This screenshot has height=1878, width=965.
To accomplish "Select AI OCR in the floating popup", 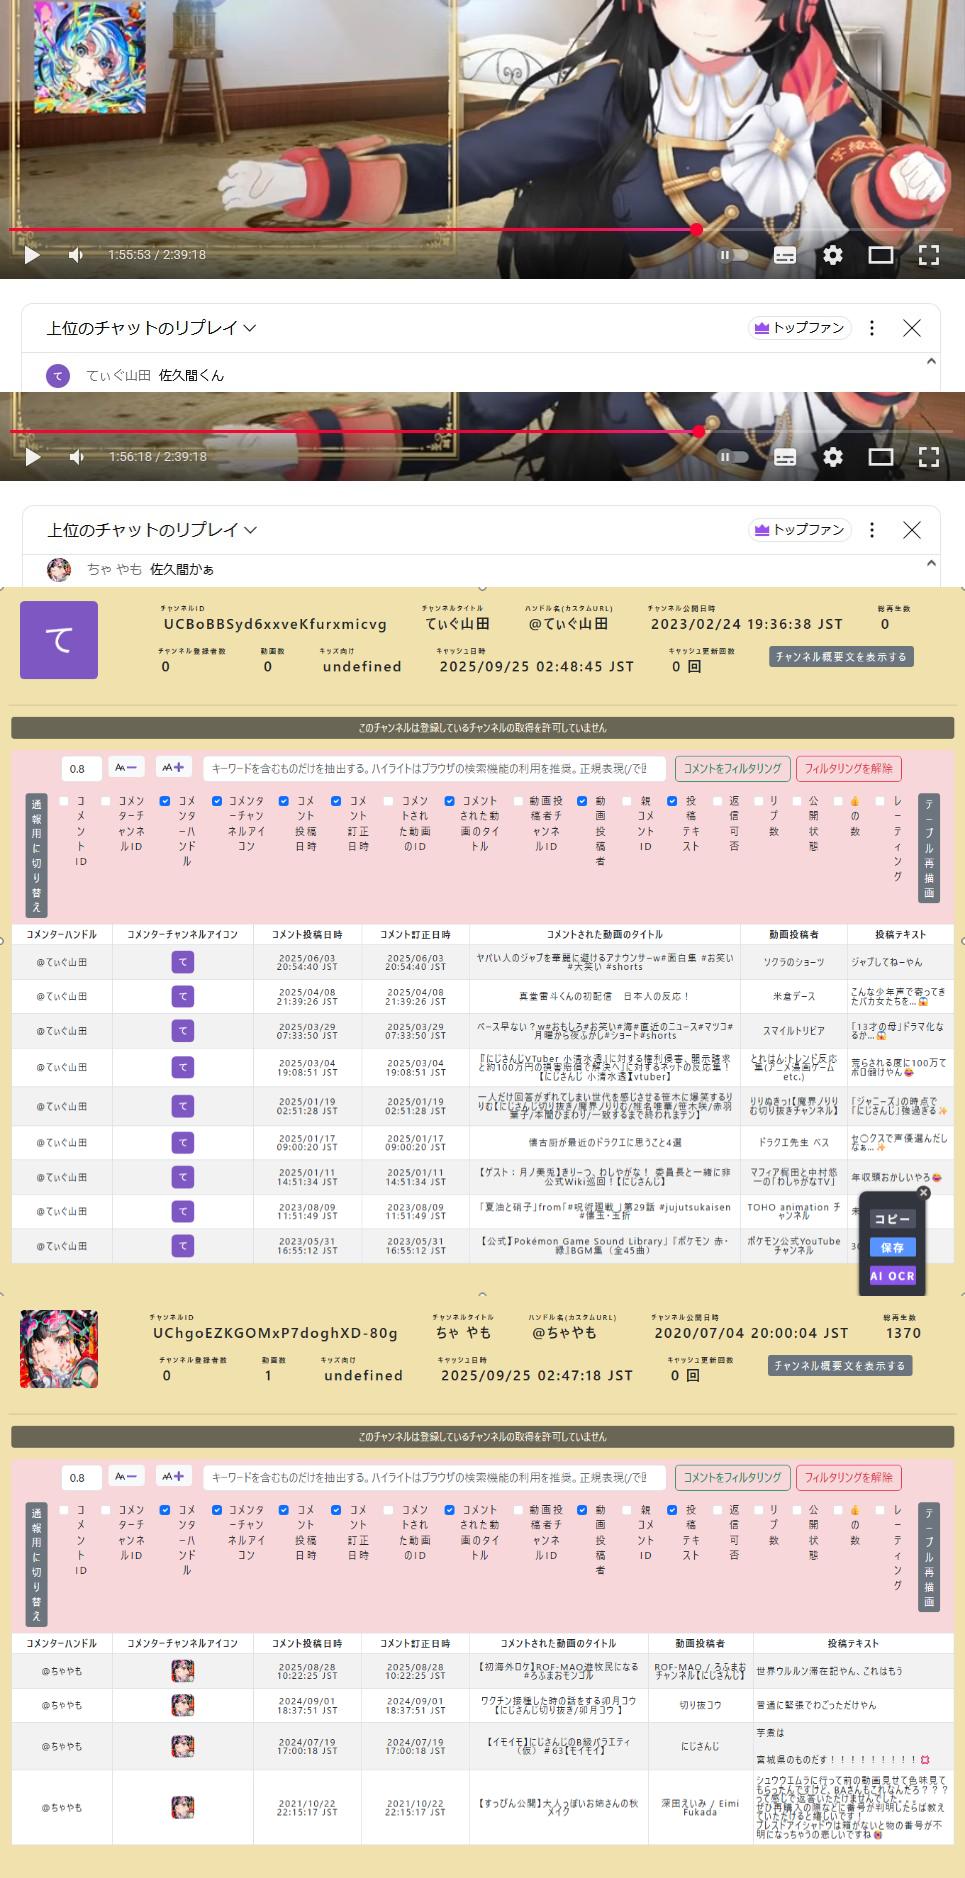I will click(892, 1275).
